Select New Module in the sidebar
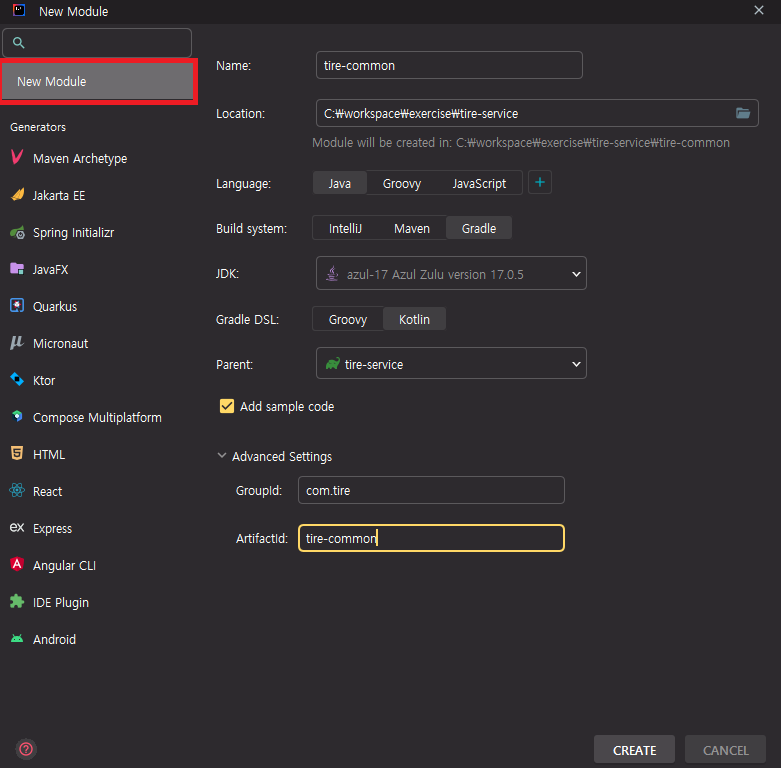The image size is (781, 768). point(98,81)
